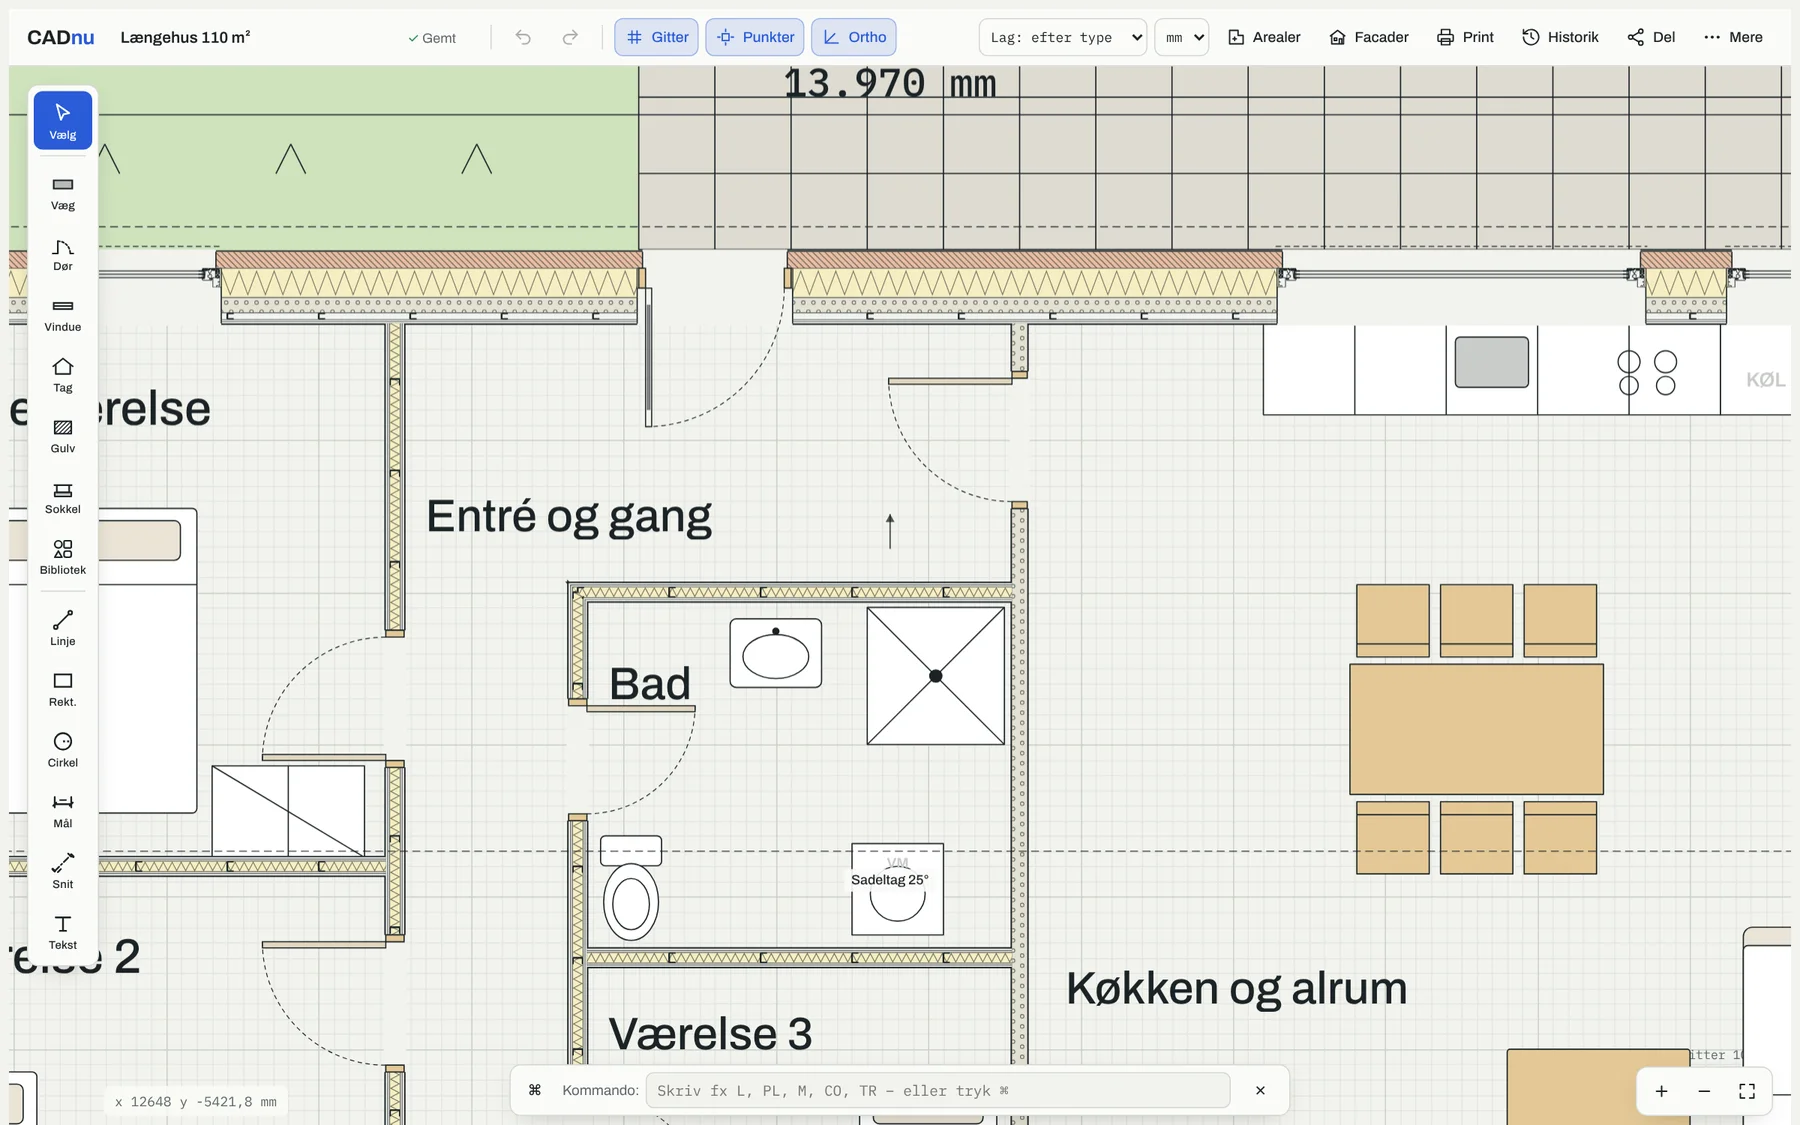Screen dimensions: 1800x1125
Task: Redo the last action
Action: (x=570, y=37)
